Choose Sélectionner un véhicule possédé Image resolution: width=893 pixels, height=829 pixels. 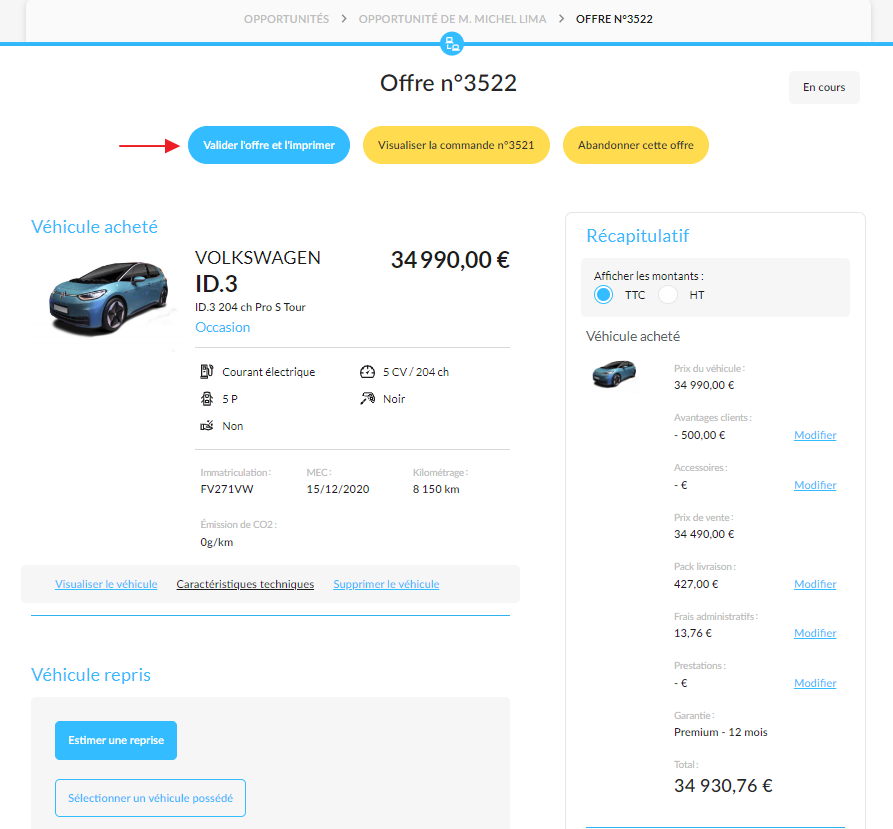pyautogui.click(x=150, y=798)
